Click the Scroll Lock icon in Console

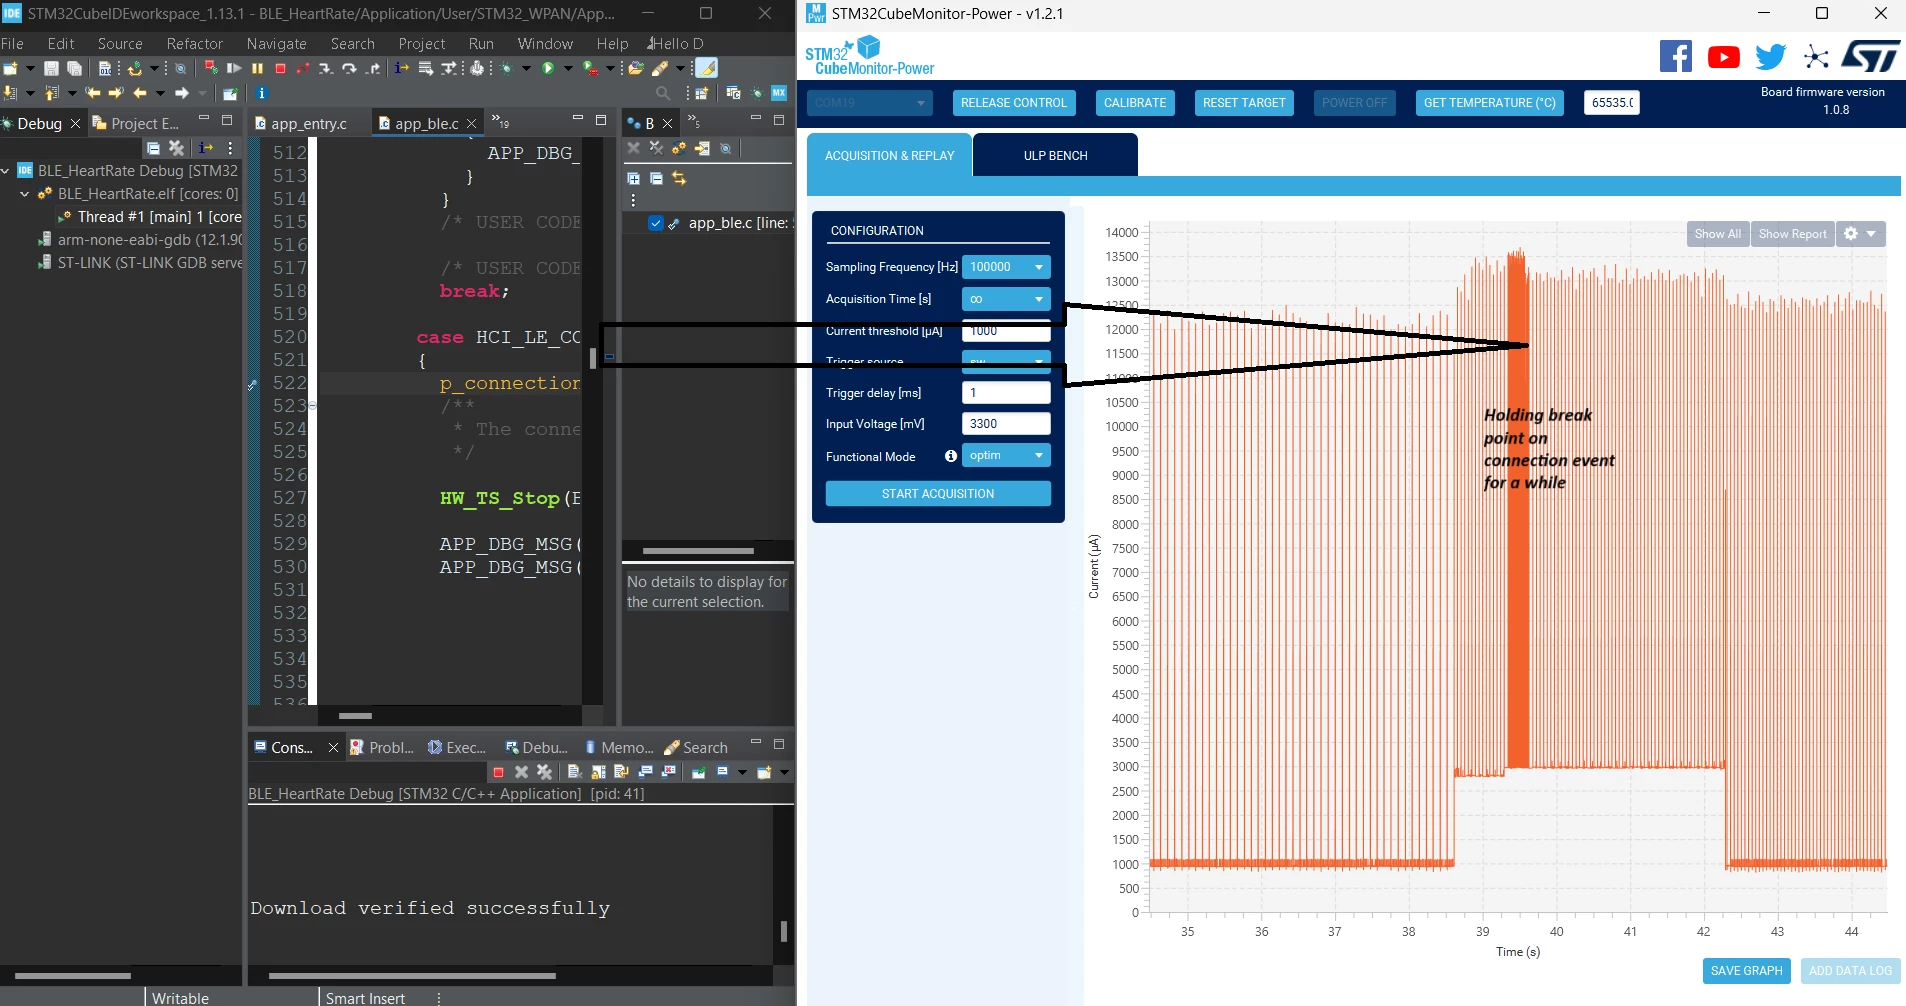coord(598,772)
